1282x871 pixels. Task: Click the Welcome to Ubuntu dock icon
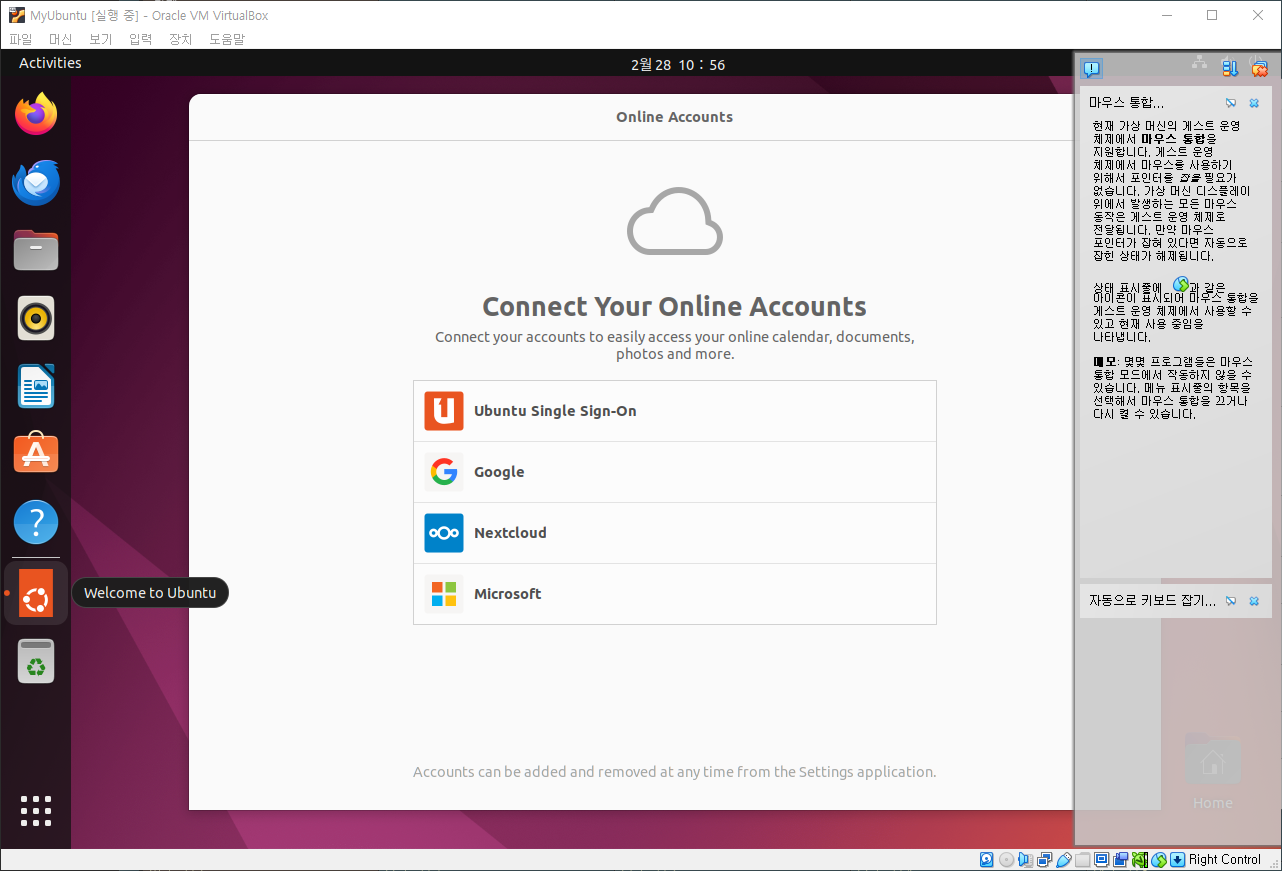coord(36,593)
